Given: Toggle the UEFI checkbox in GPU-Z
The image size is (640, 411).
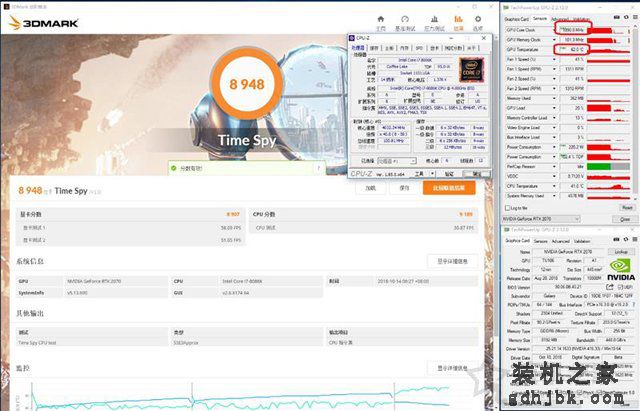Looking at the screenshot, I should coord(620,287).
